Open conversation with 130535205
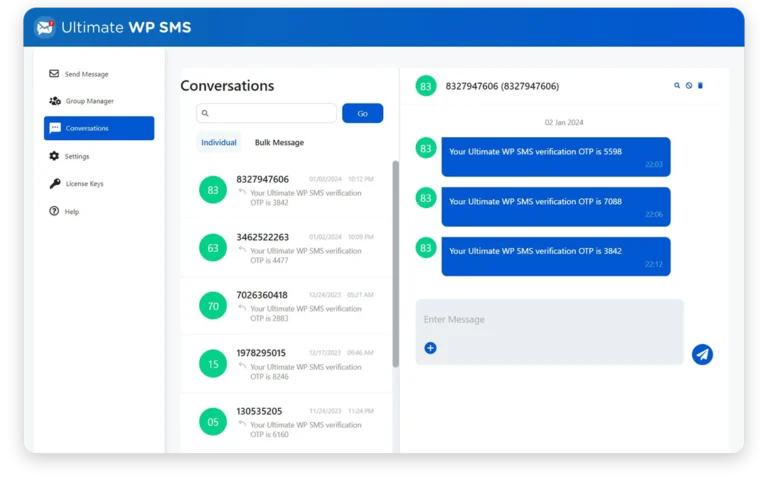768x494 pixels. (x=287, y=422)
